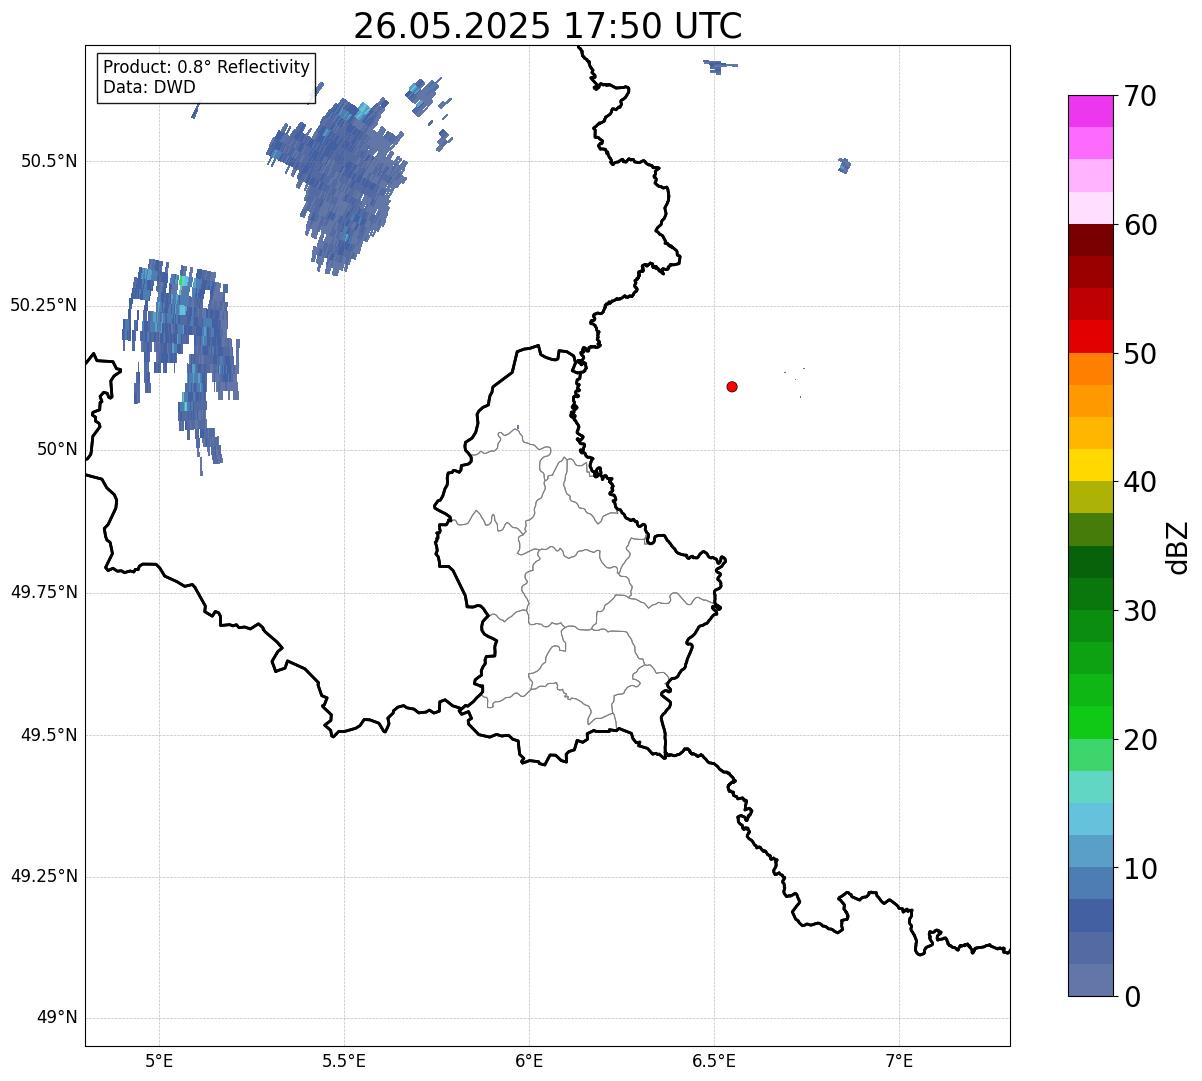This screenshot has height=1081, width=1202.
Task: Click the '5°E' longitude label
Action: click(x=159, y=1060)
